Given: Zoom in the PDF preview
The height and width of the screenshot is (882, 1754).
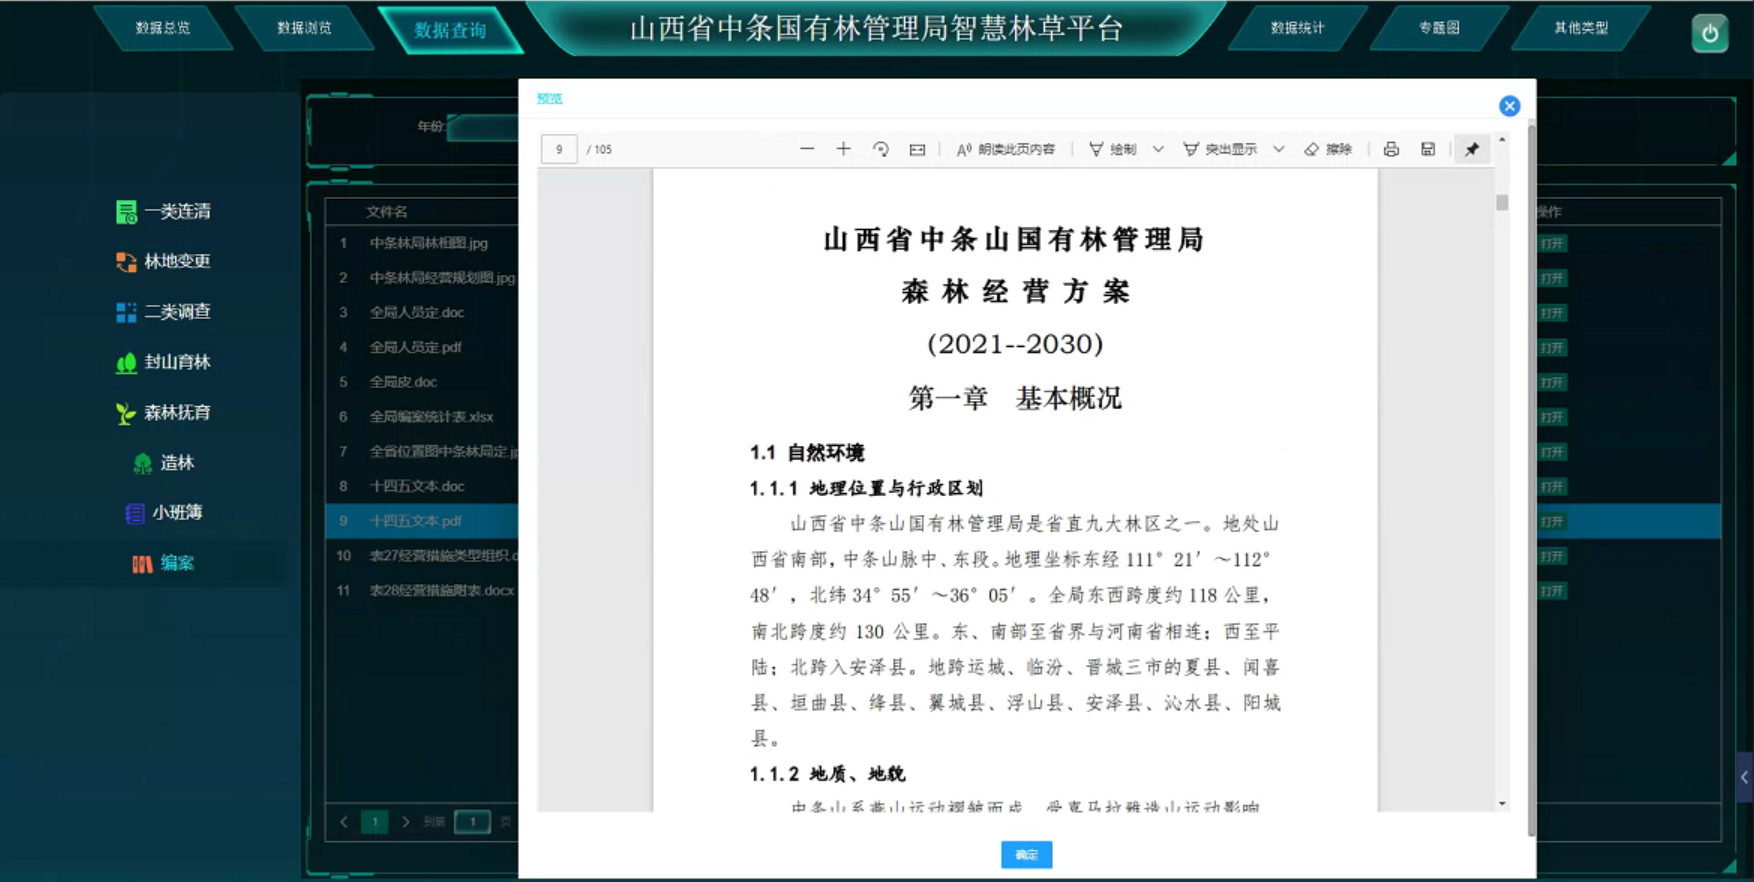Looking at the screenshot, I should 844,149.
